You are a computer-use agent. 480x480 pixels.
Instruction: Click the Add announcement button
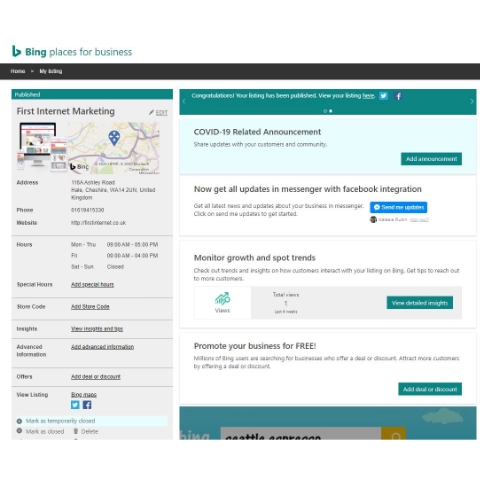[431, 159]
